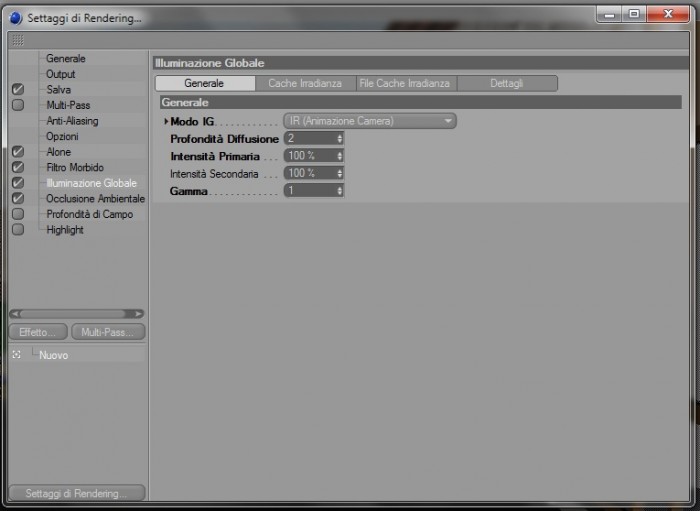The image size is (700, 511).
Task: Select Opzioni in the settings list
Action: coord(62,137)
